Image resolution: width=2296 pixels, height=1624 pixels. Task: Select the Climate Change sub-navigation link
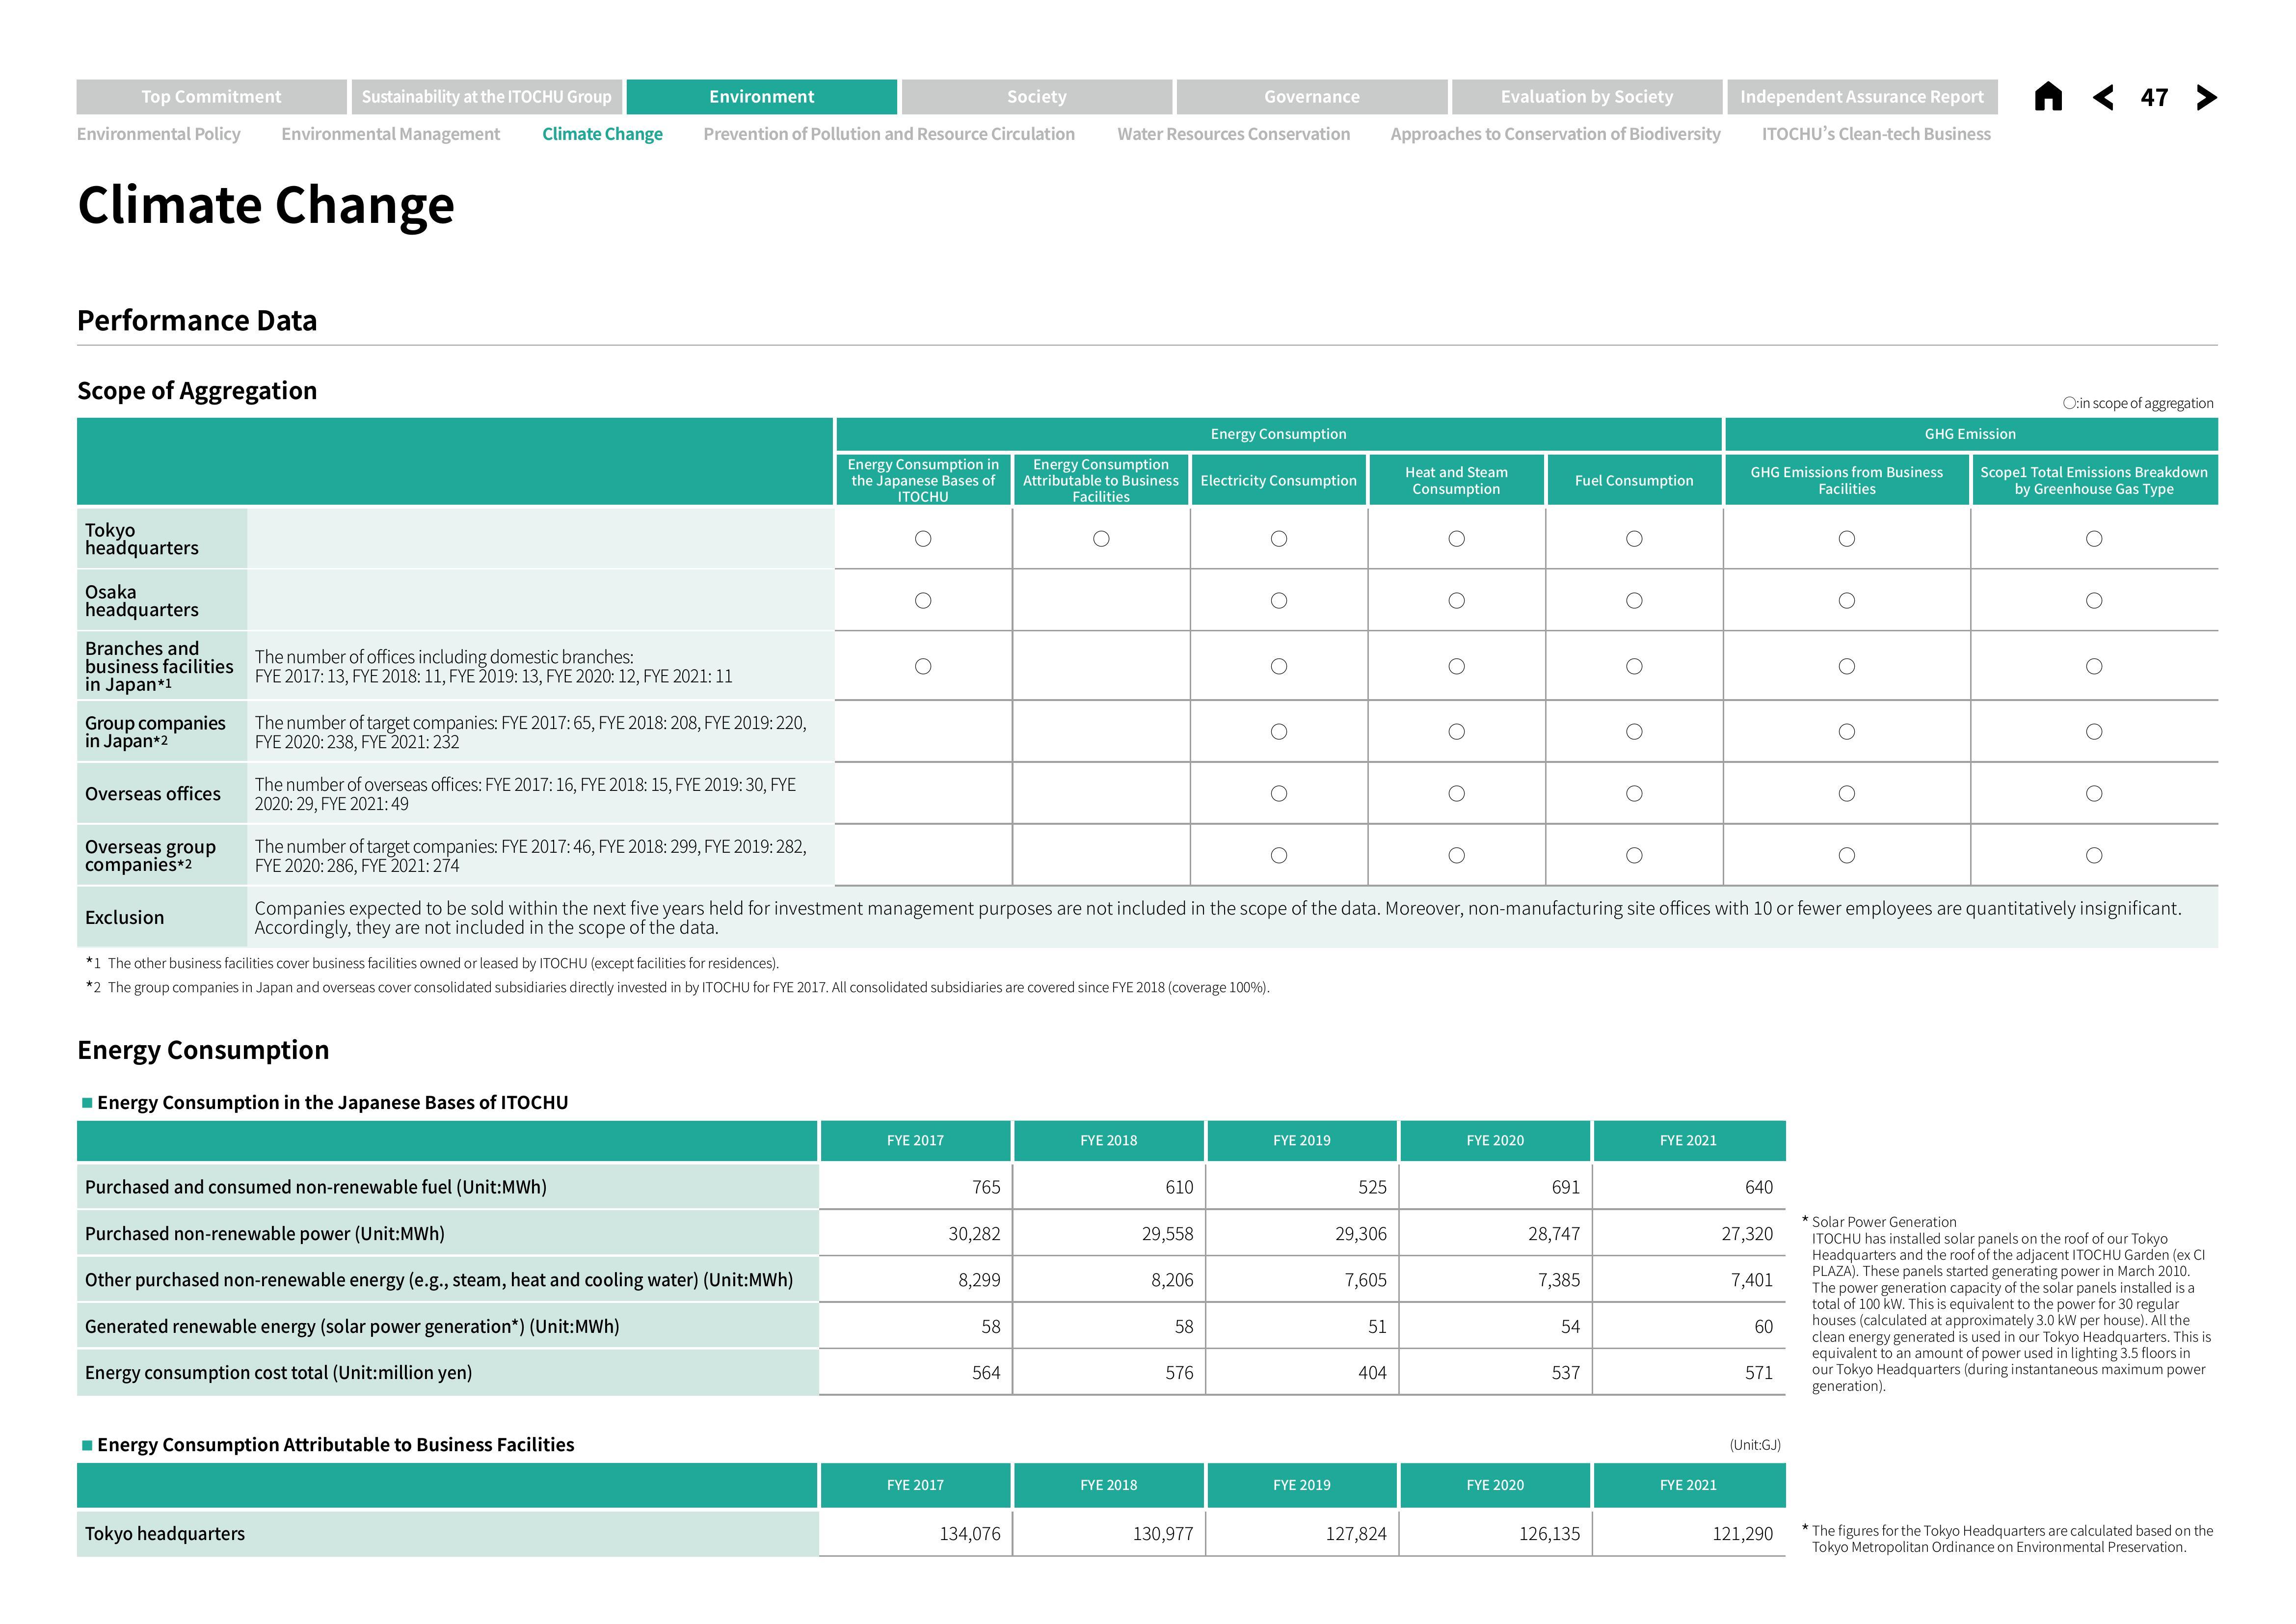point(602,134)
